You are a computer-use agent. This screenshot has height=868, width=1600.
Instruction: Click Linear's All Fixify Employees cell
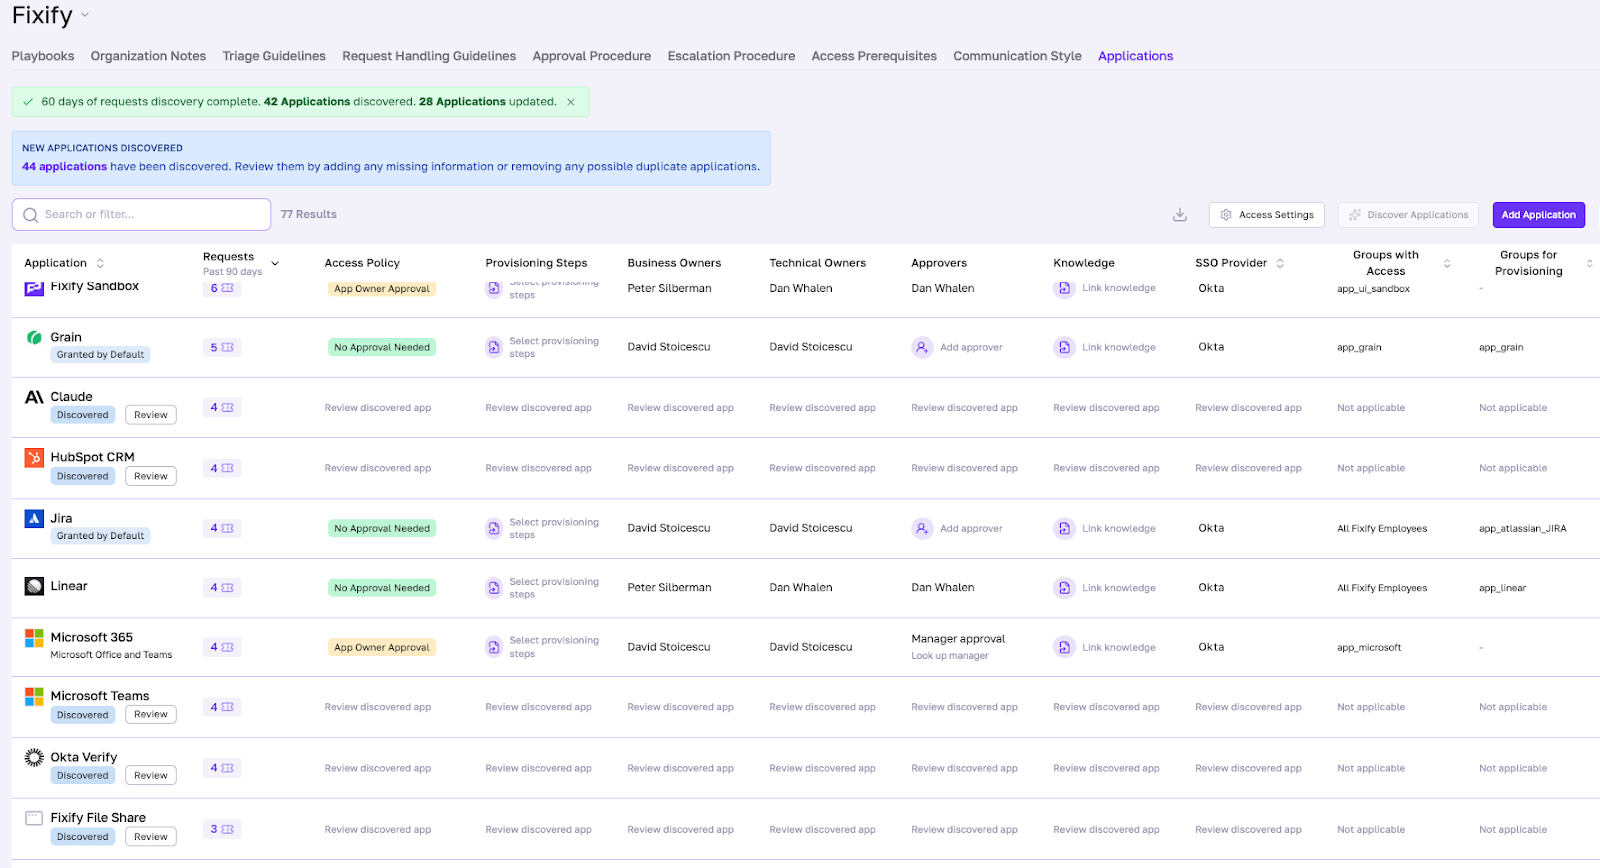point(1382,588)
